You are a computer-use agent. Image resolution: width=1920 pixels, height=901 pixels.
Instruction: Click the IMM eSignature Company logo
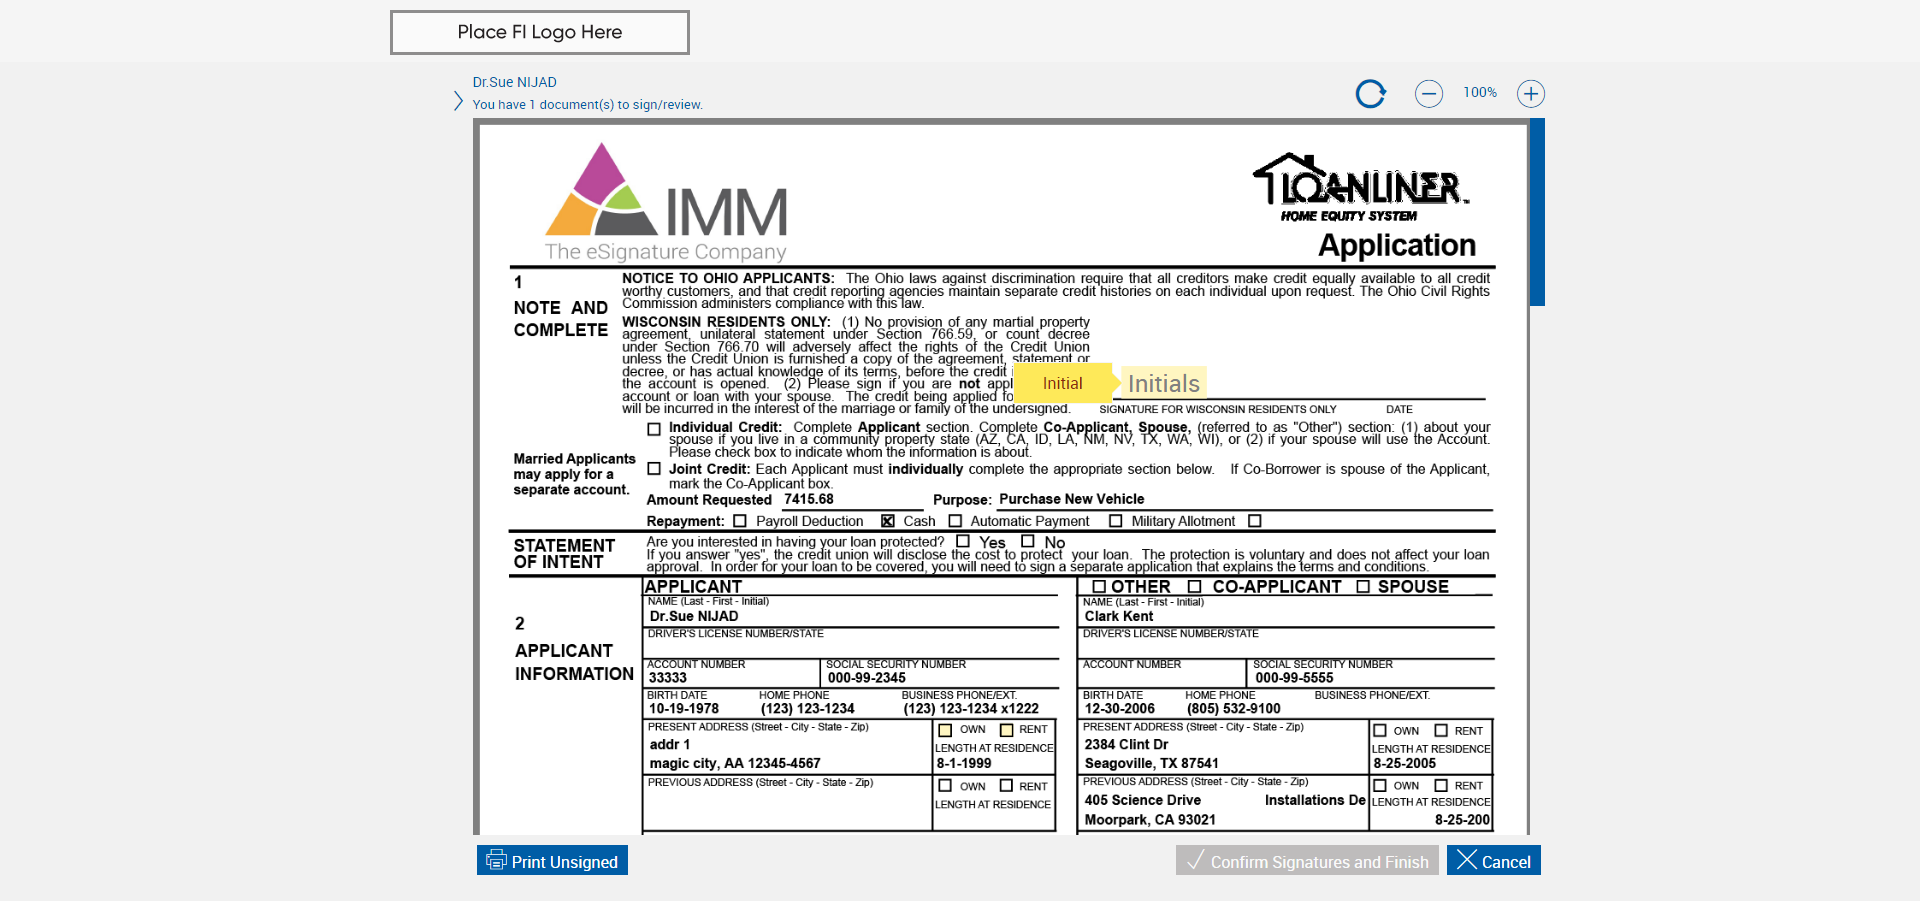pyautogui.click(x=666, y=202)
